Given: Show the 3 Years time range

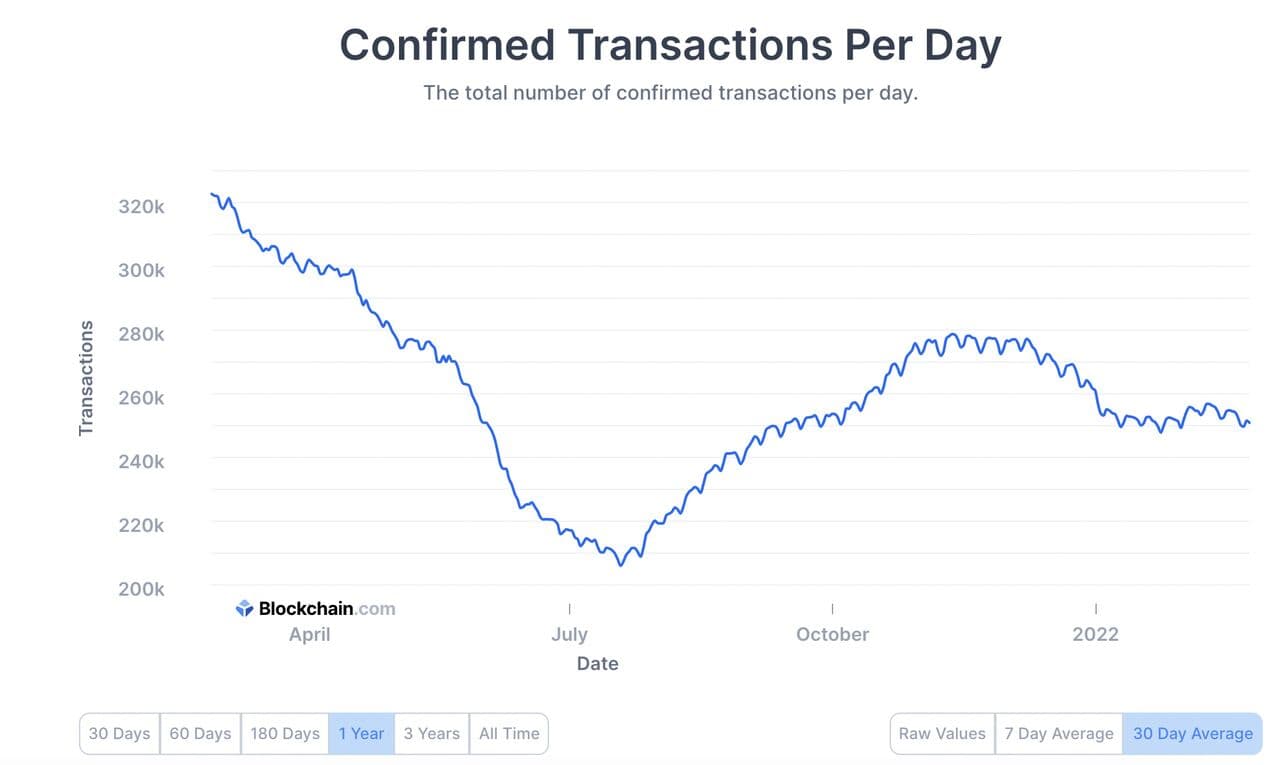Looking at the screenshot, I should [x=432, y=733].
